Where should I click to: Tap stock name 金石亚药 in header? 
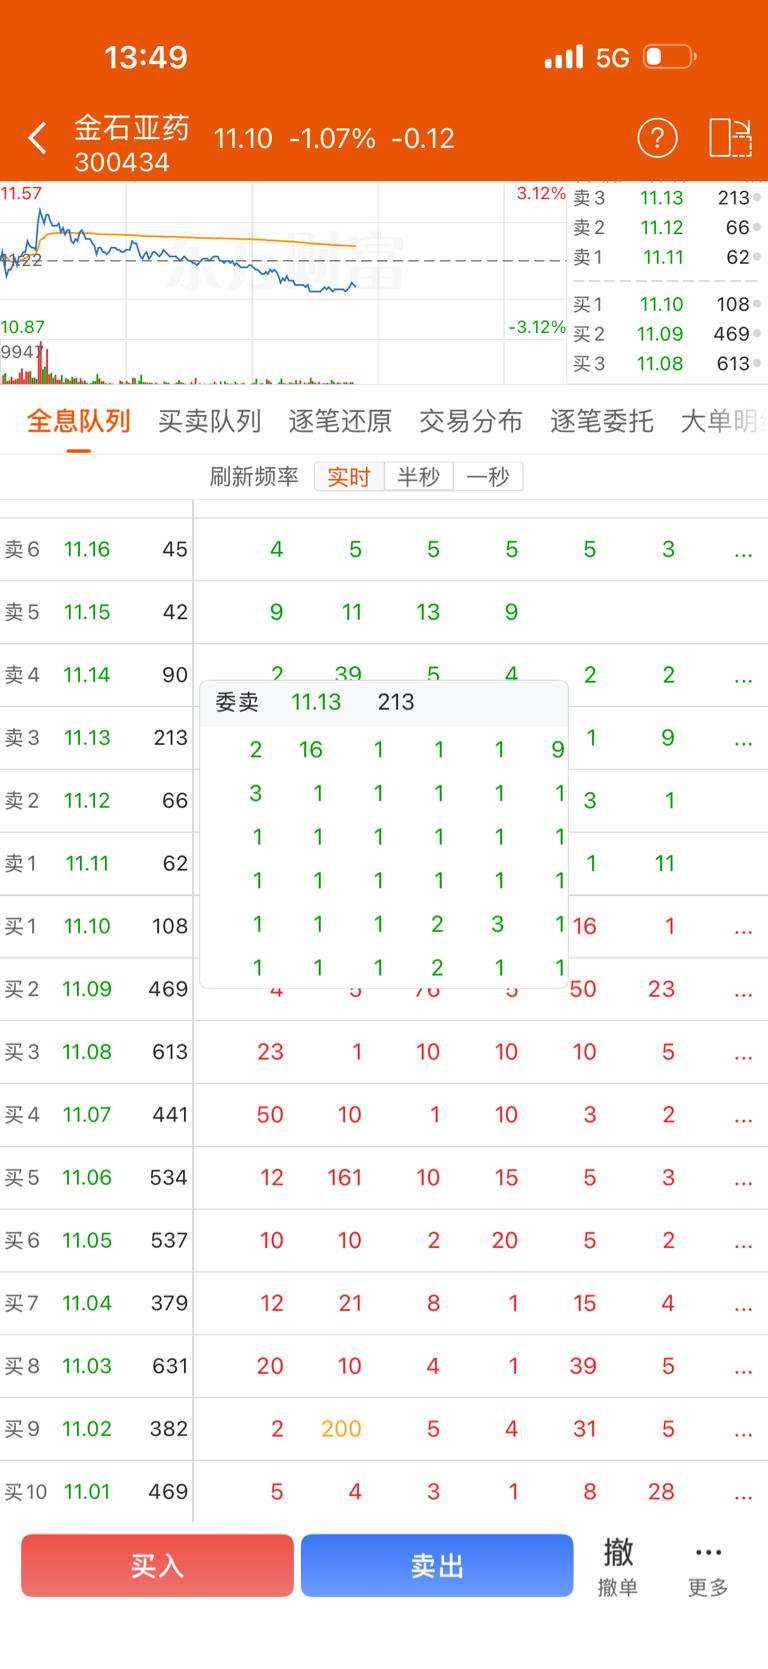pos(131,128)
